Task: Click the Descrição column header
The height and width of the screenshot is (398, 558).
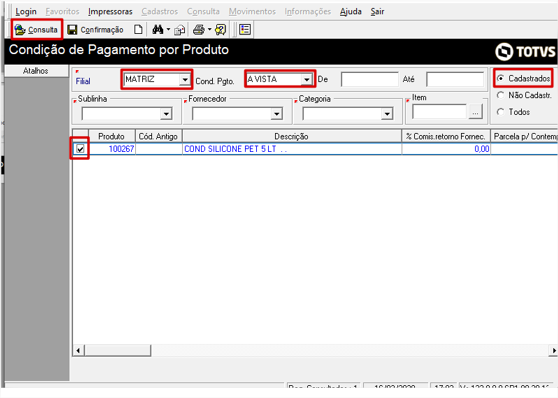Action: point(292,136)
